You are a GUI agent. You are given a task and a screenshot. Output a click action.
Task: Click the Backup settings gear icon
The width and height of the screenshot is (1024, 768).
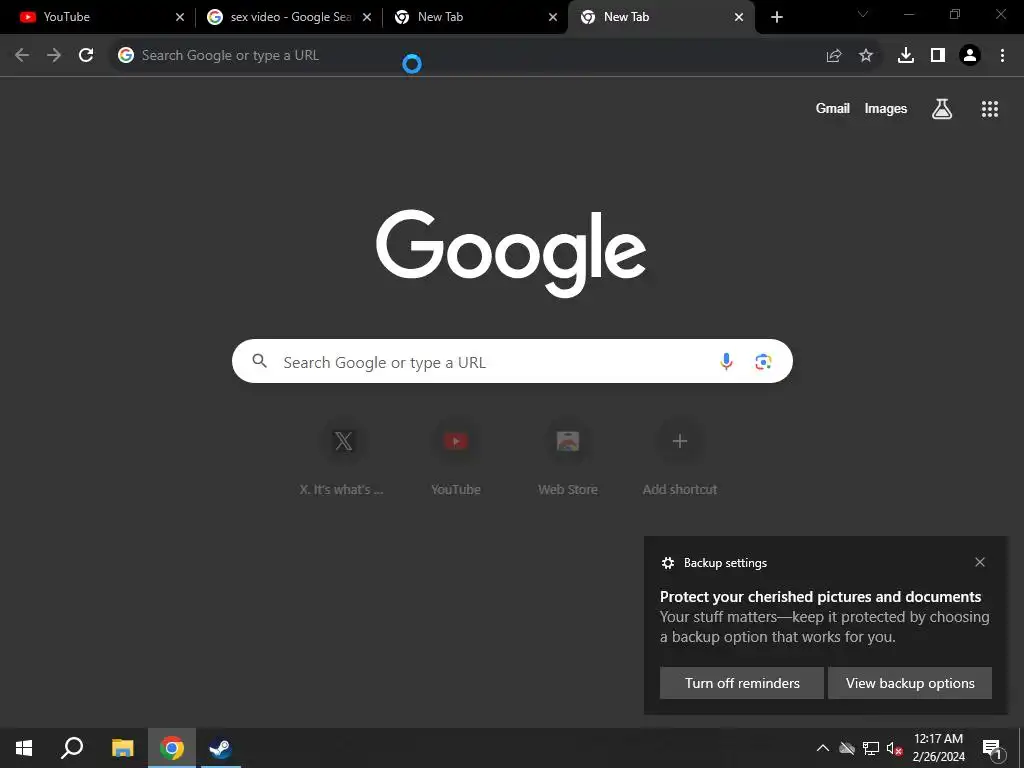point(667,563)
